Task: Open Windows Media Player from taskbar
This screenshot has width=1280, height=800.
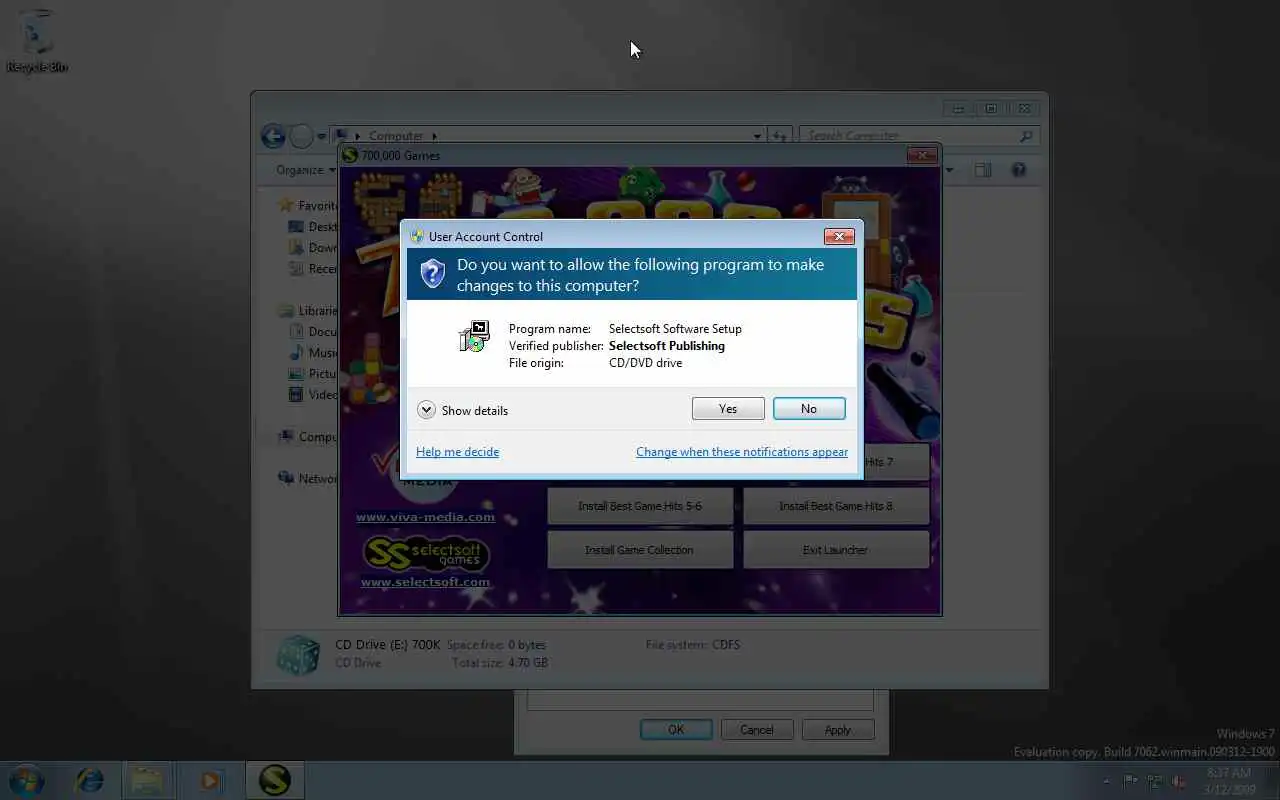Action: click(210, 780)
